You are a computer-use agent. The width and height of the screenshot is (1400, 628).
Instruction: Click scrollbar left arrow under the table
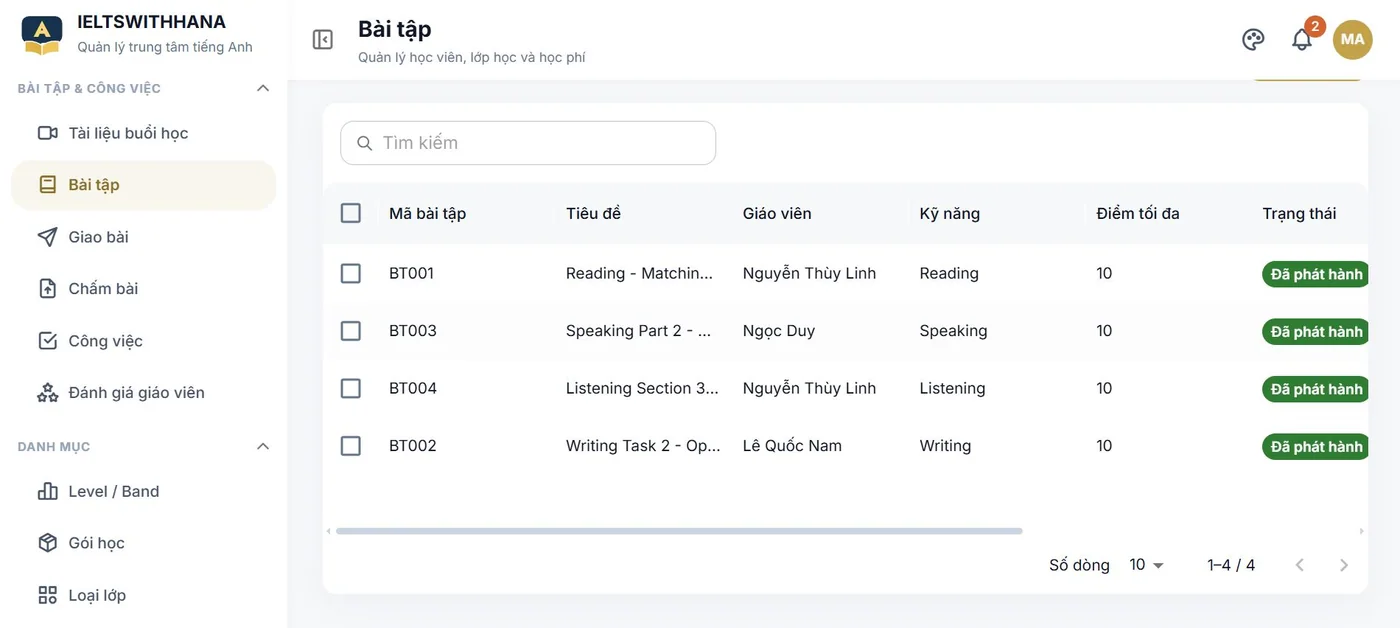tap(329, 531)
